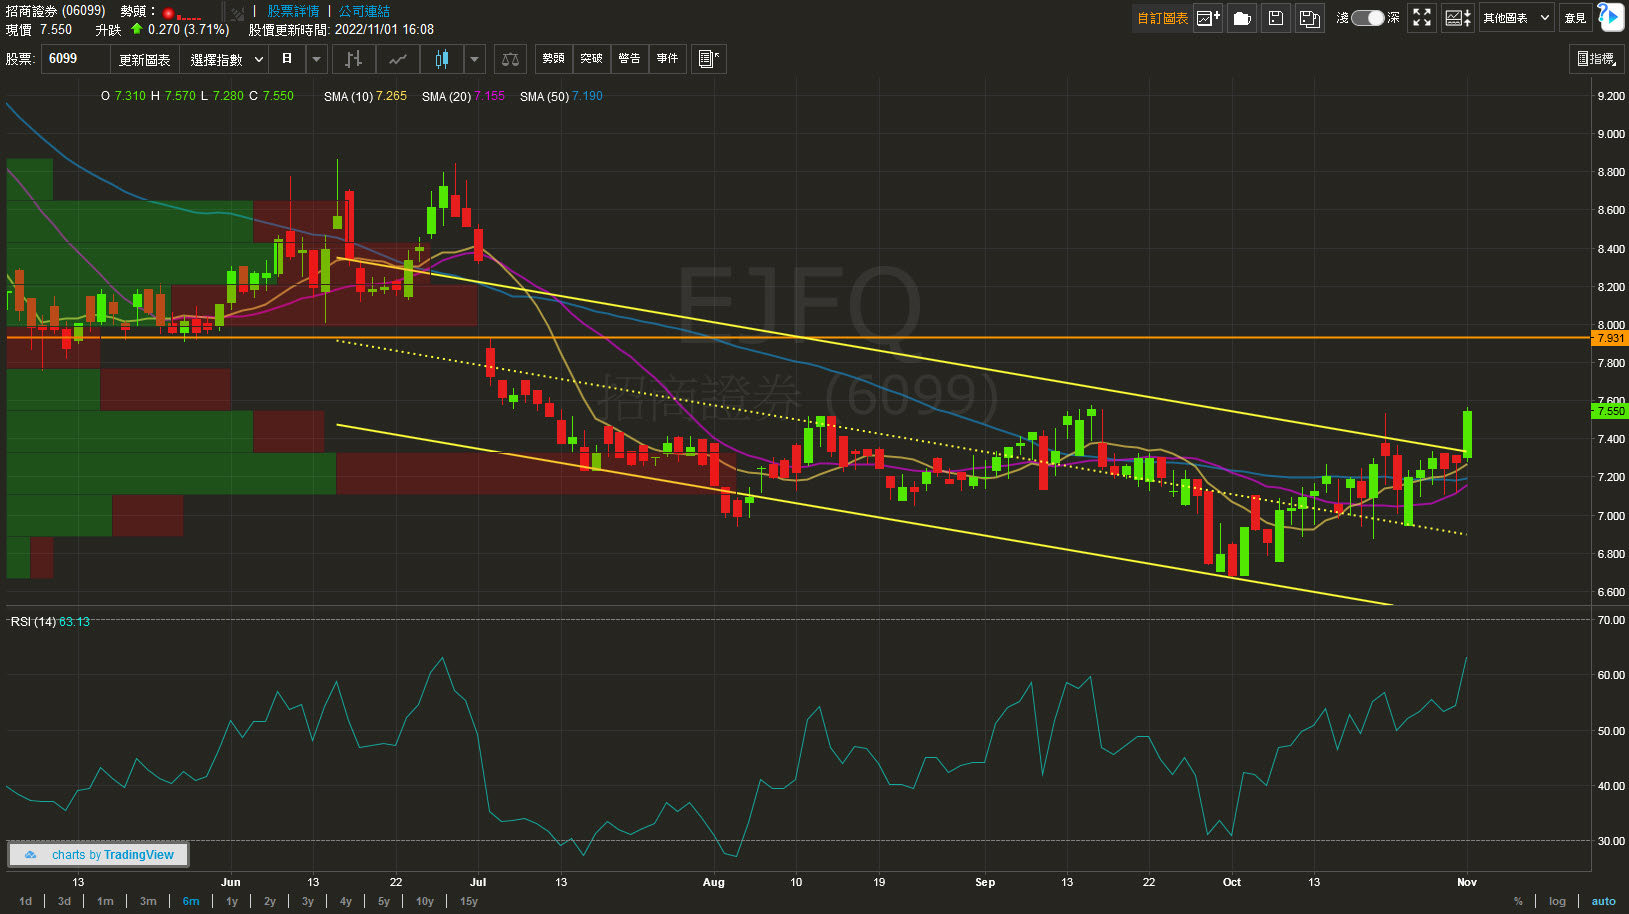1629x914 pixels.
Task: Click the red momentum indicator dot
Action: point(168,14)
